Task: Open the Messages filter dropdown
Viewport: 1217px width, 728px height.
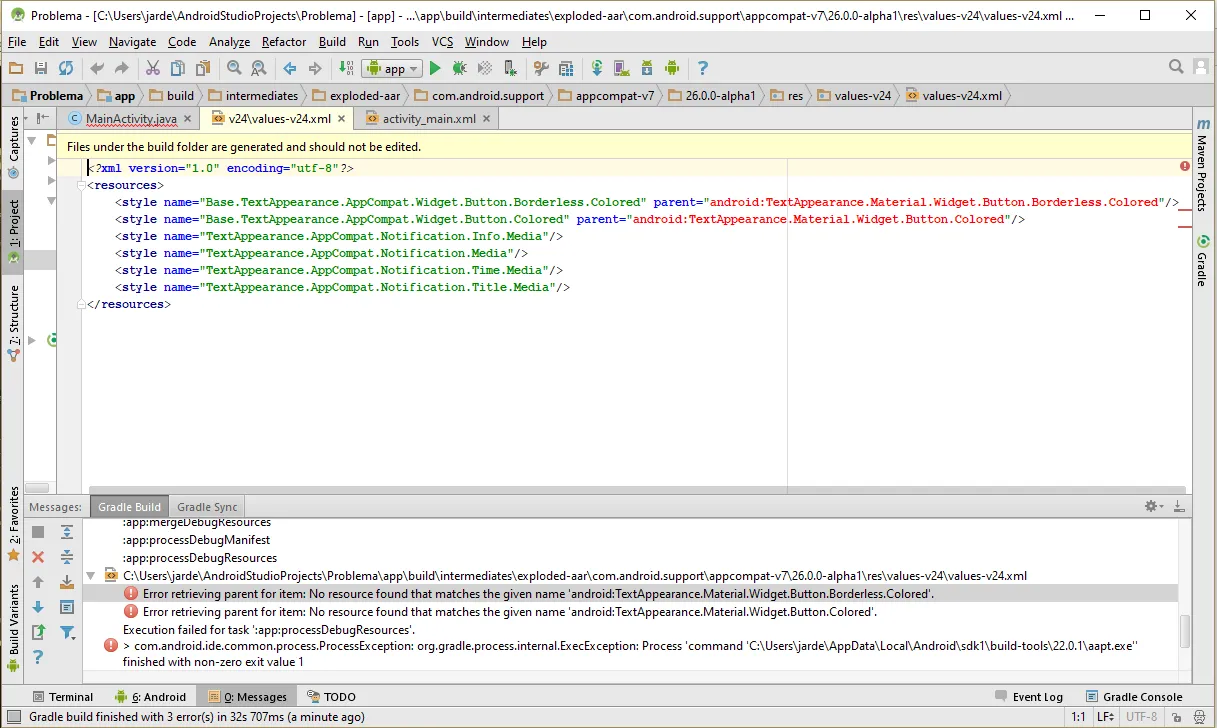Action: [x=67, y=632]
